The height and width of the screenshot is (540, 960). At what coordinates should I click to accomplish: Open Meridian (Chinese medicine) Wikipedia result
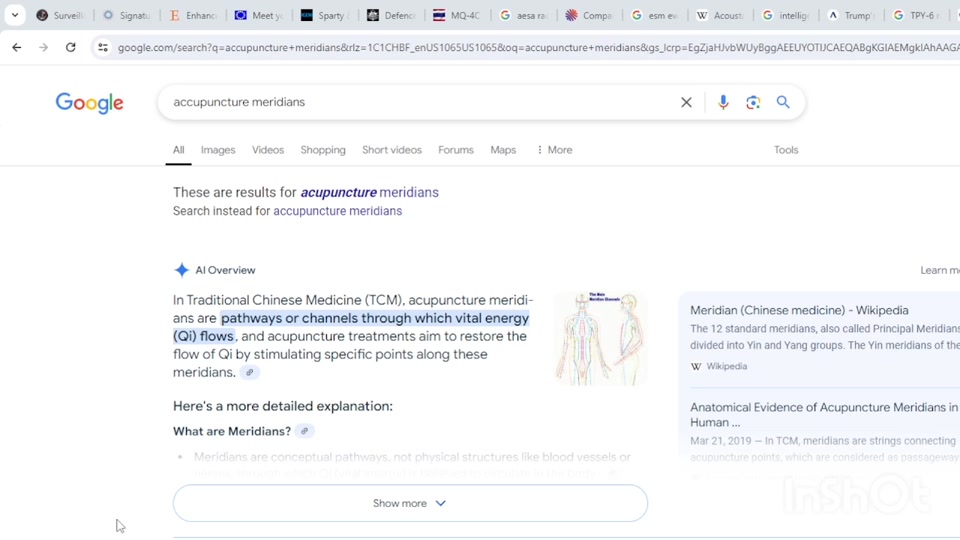tap(798, 310)
